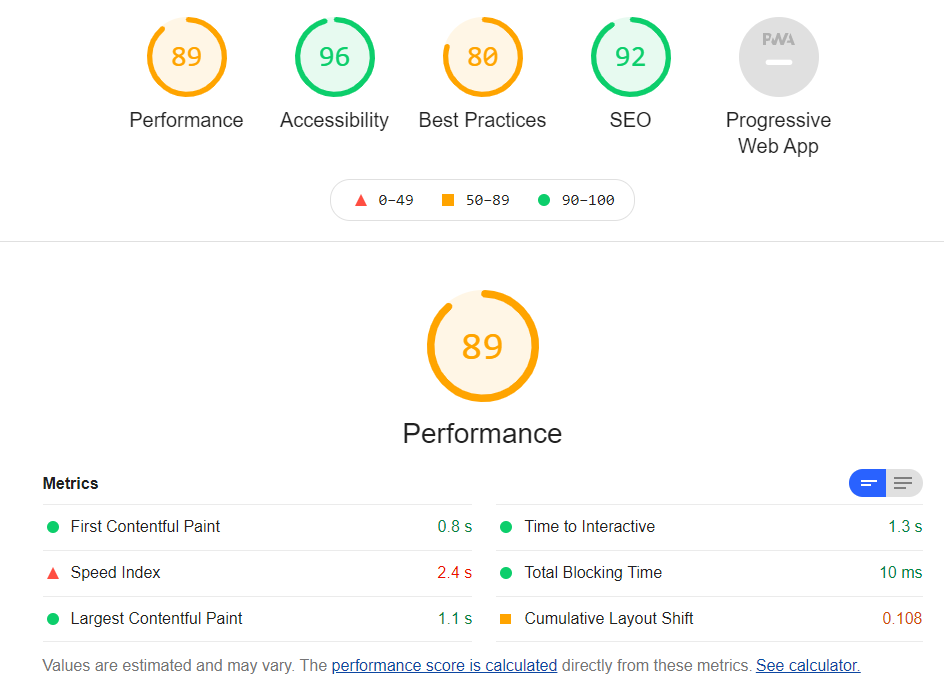Viewport: 944px width, 676px height.
Task: Click the SEO score gauge showing 92
Action: [630, 57]
